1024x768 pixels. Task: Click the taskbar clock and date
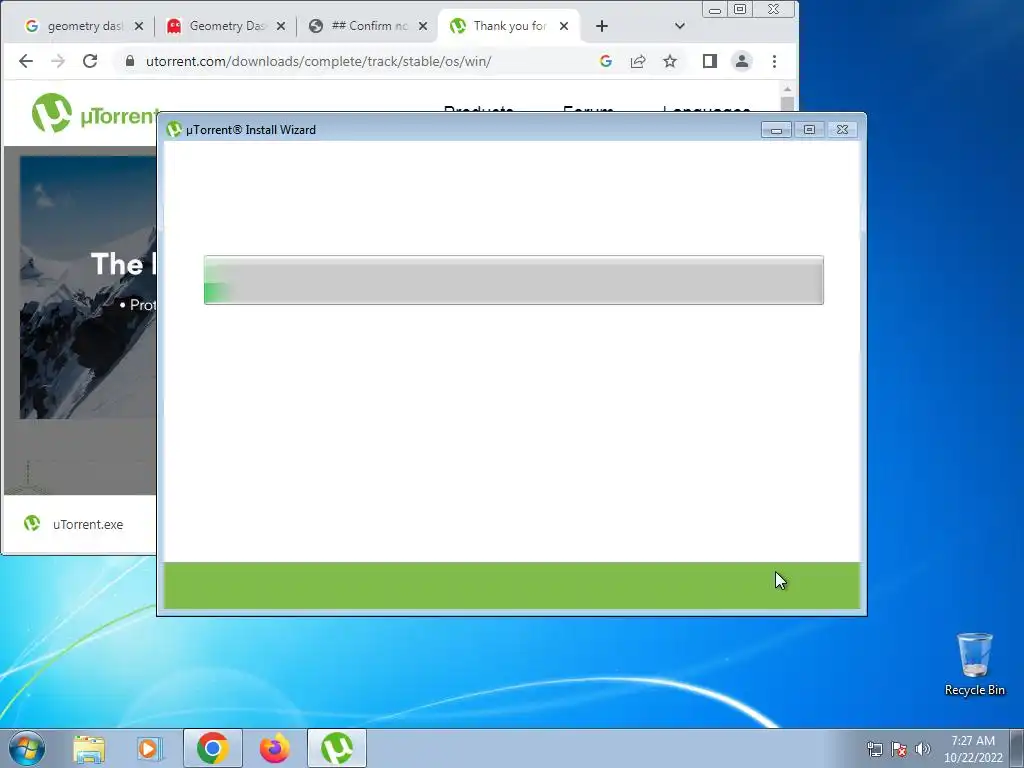[973, 749]
